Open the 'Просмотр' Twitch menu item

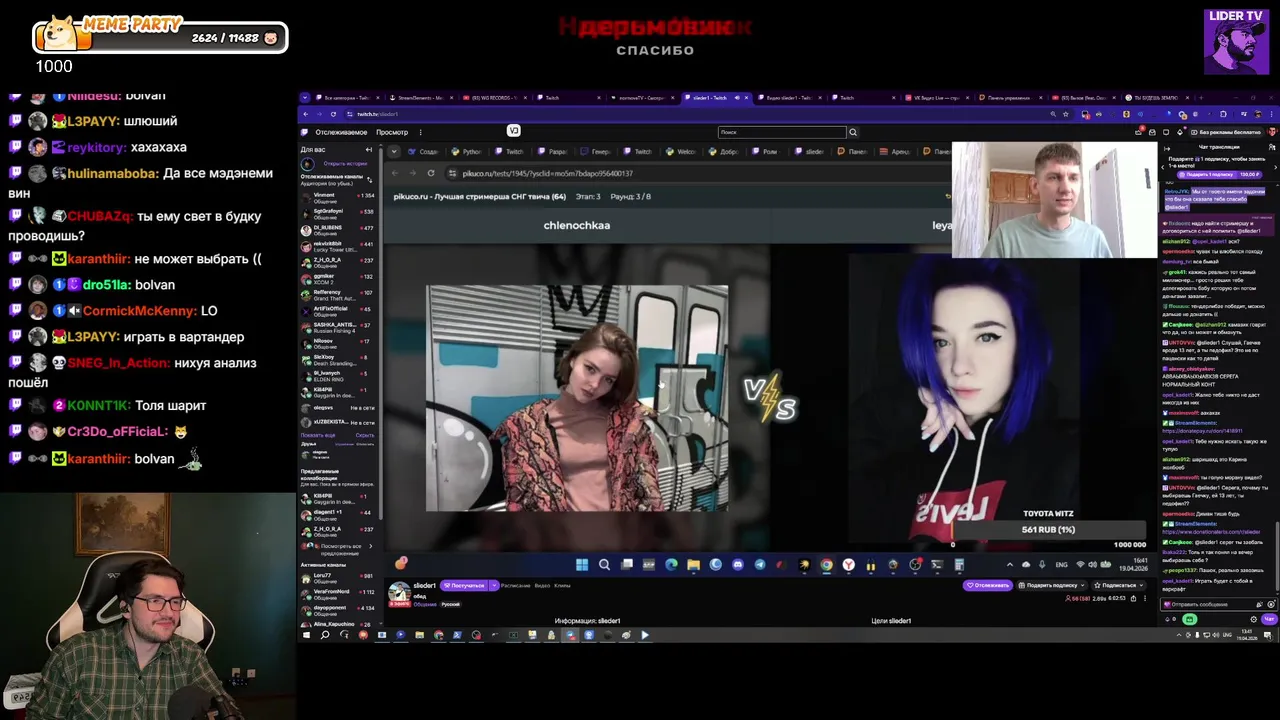tap(392, 132)
